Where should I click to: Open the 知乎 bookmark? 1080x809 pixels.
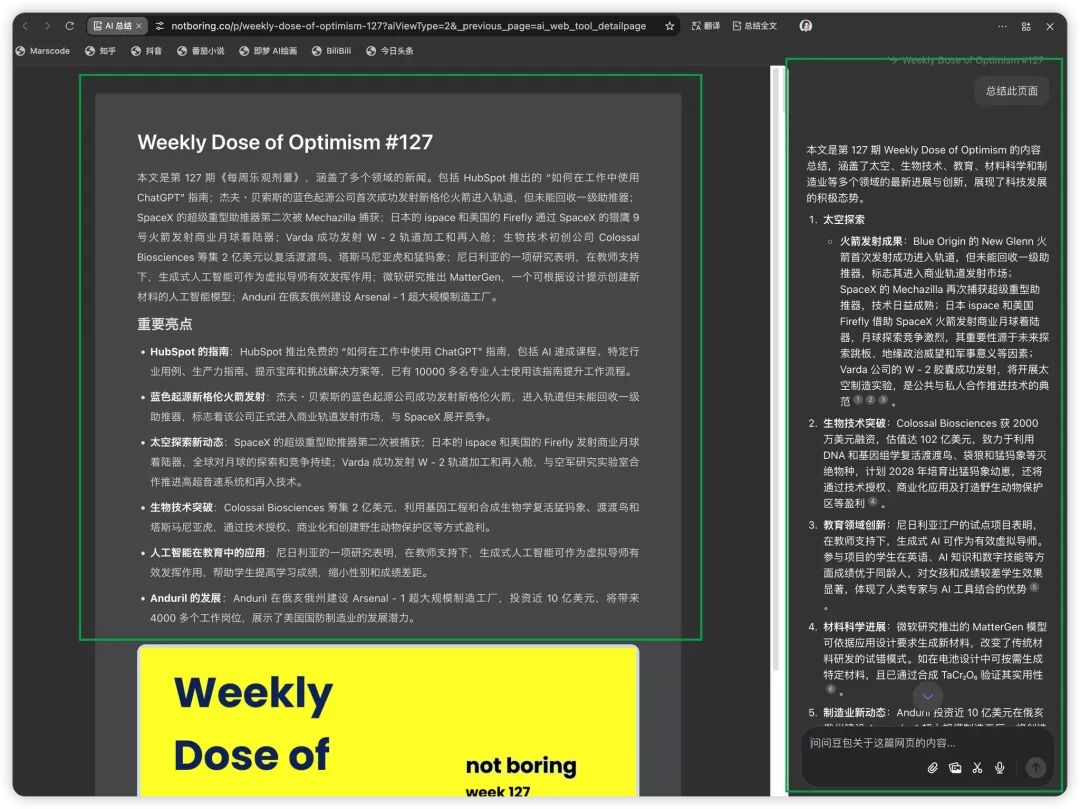pos(101,51)
